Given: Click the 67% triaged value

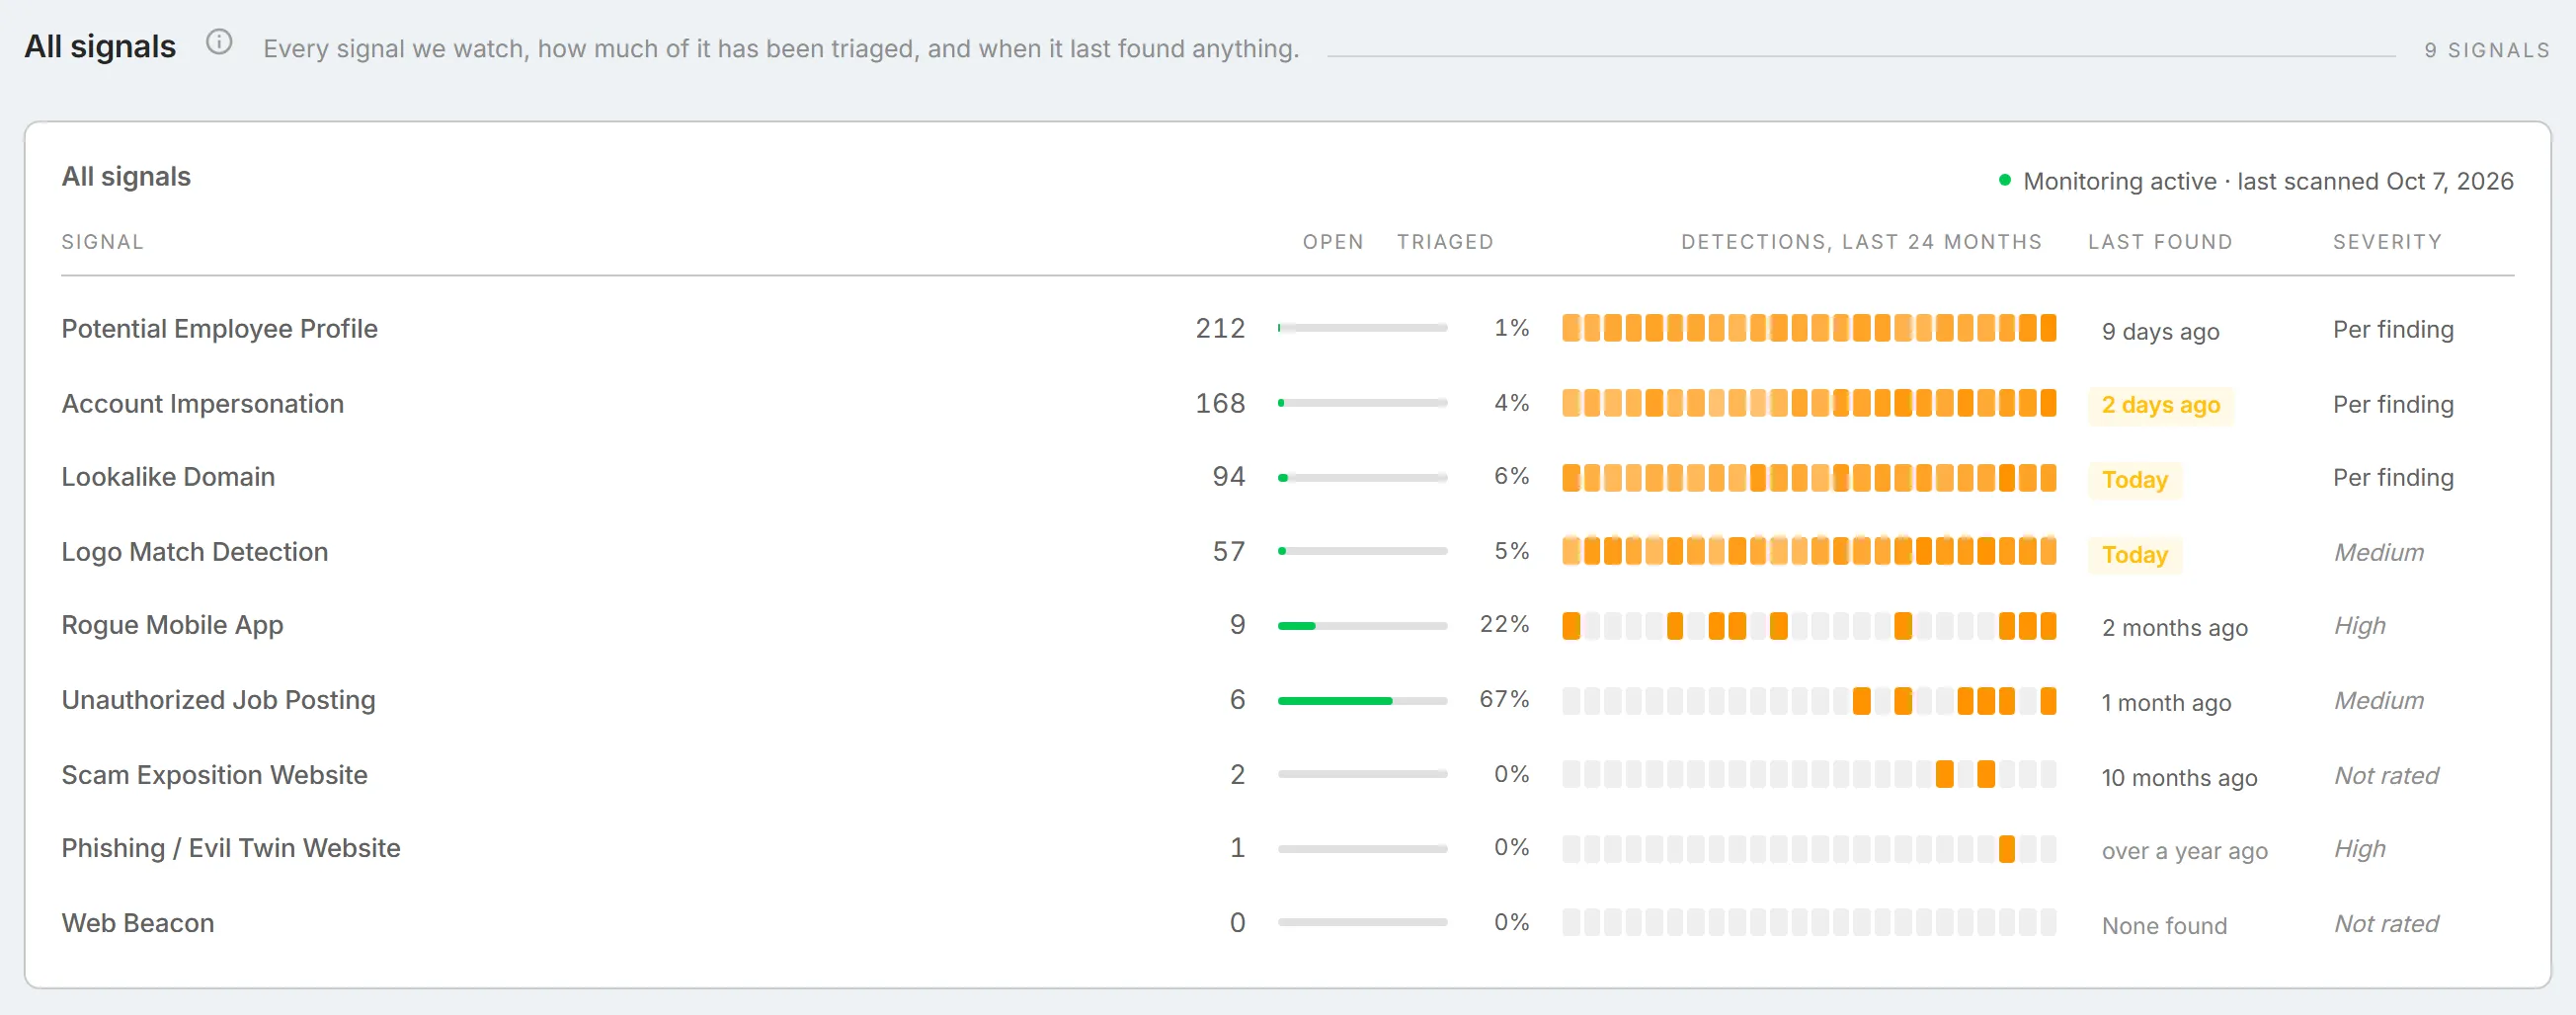Looking at the screenshot, I should pos(1504,699).
